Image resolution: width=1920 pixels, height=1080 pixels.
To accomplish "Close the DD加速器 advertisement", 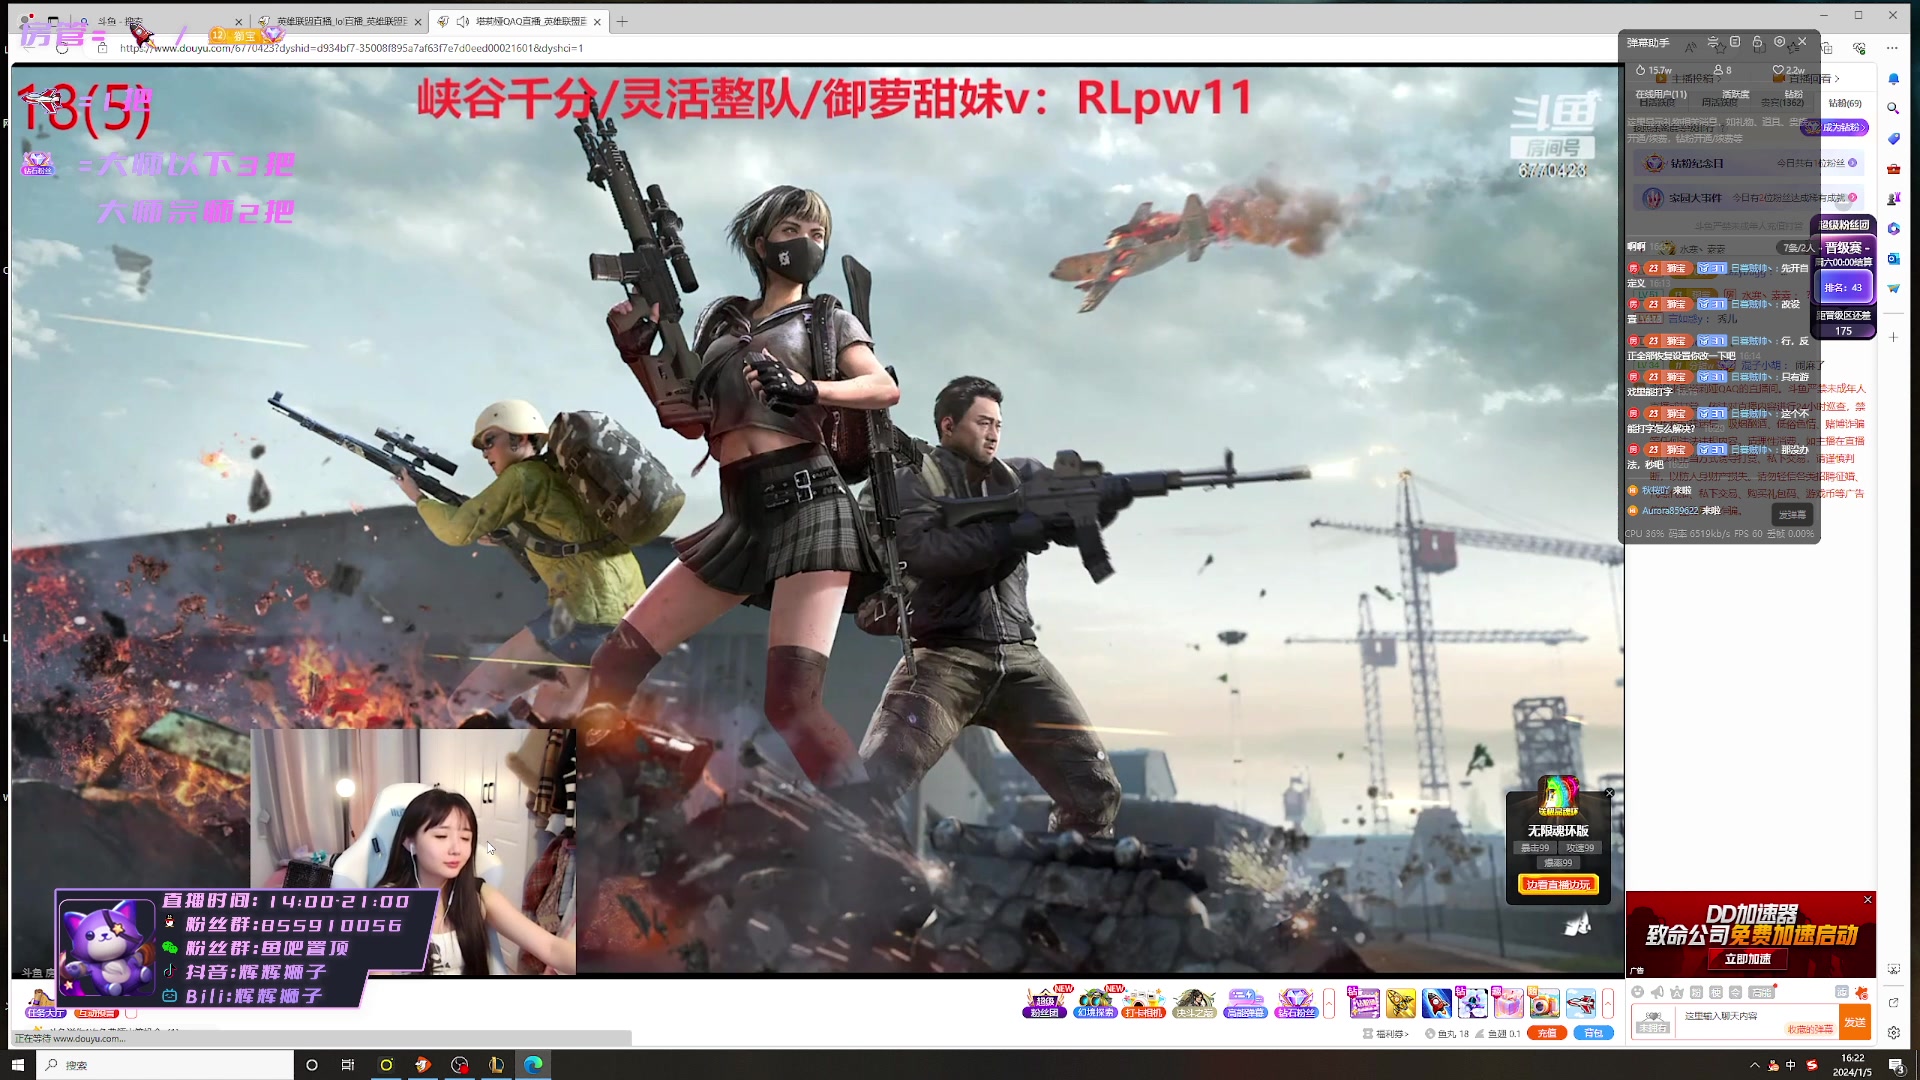I will pos(1867,899).
